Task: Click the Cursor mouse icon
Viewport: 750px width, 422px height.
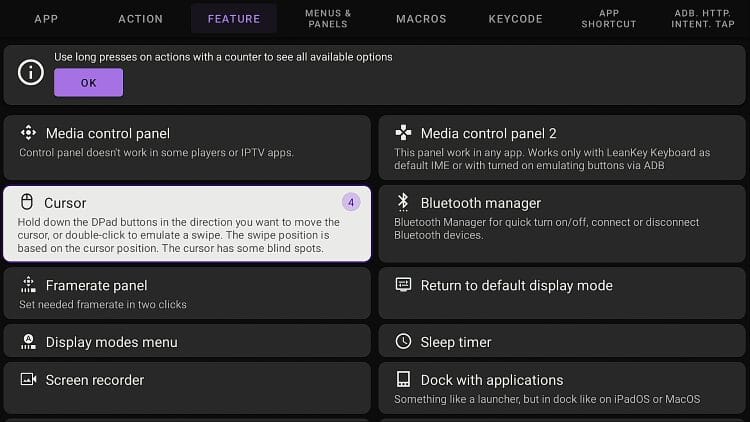Action: (28, 203)
